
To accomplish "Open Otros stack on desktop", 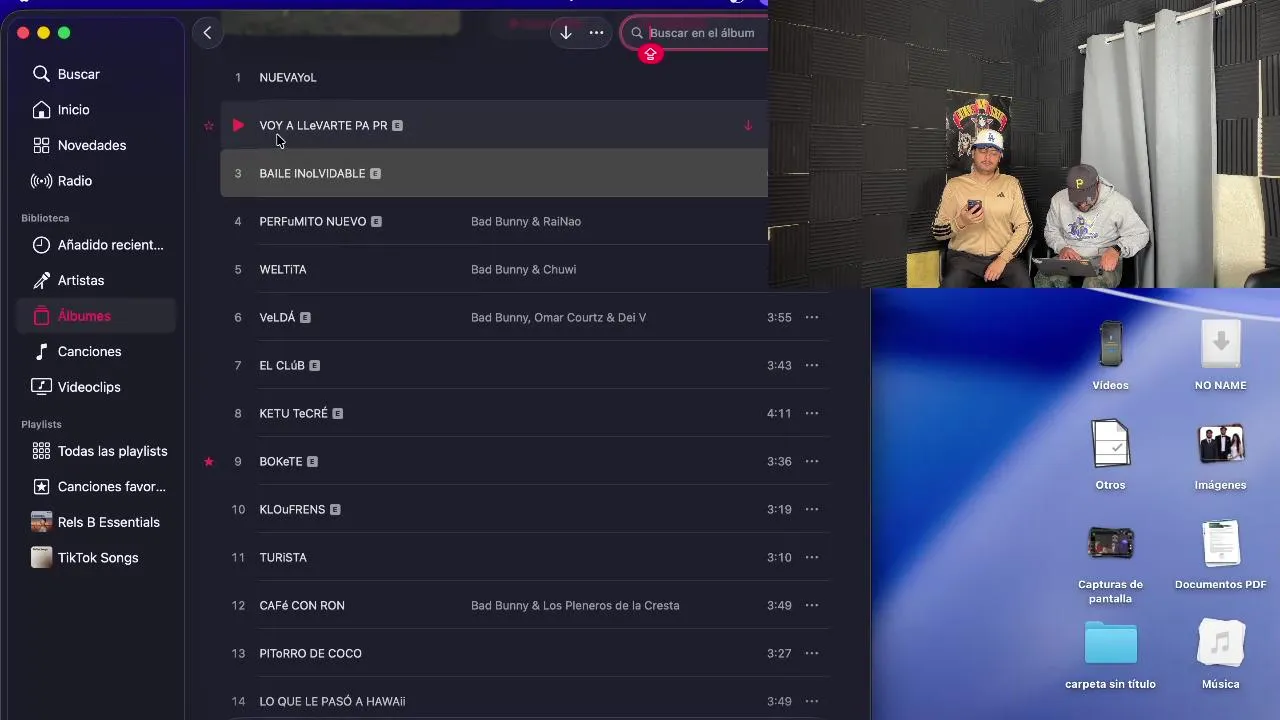I will click(x=1110, y=455).
